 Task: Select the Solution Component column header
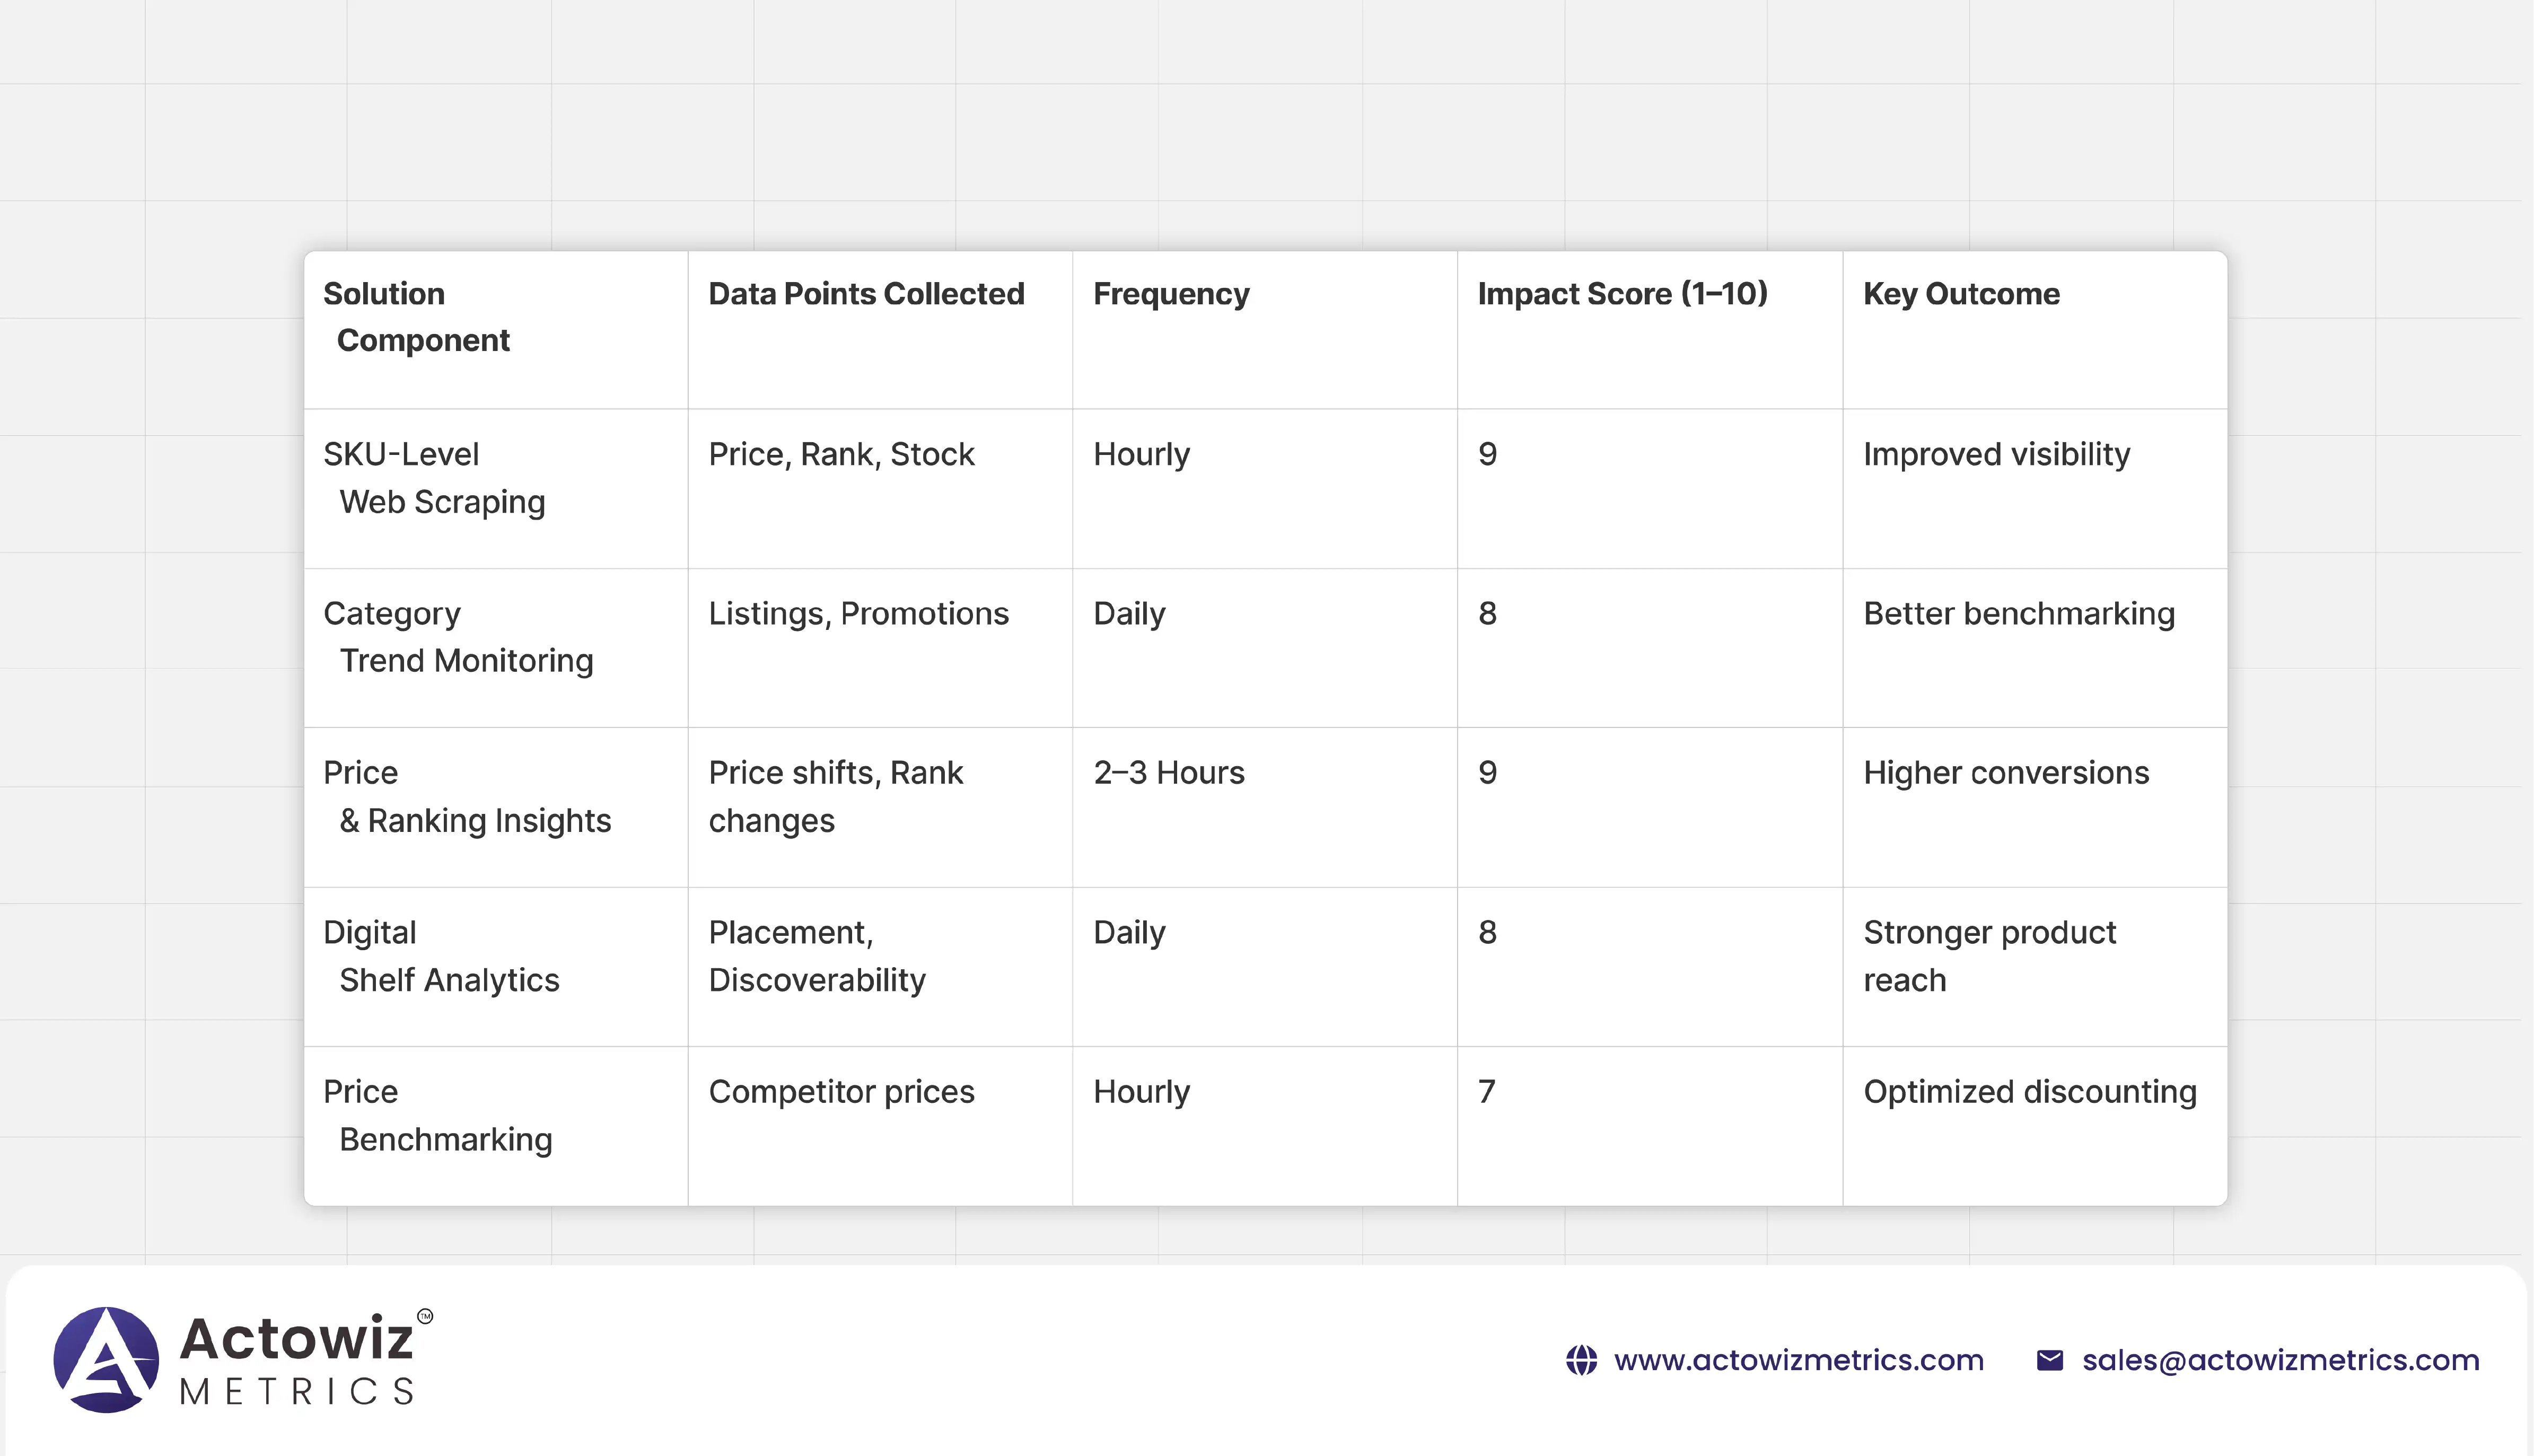click(416, 317)
